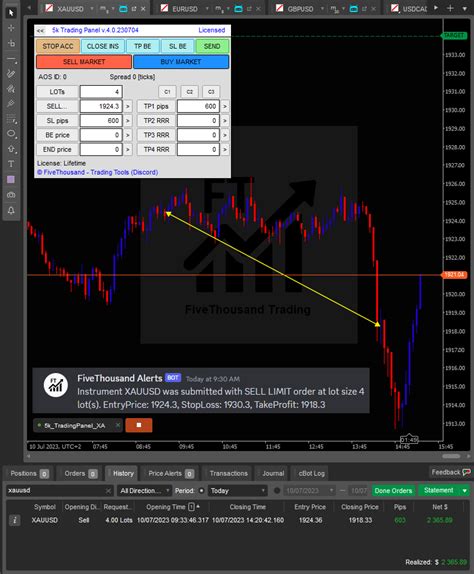The width and height of the screenshot is (474, 574).
Task: Add a new chart tab with plus icon
Action: pos(450,8)
